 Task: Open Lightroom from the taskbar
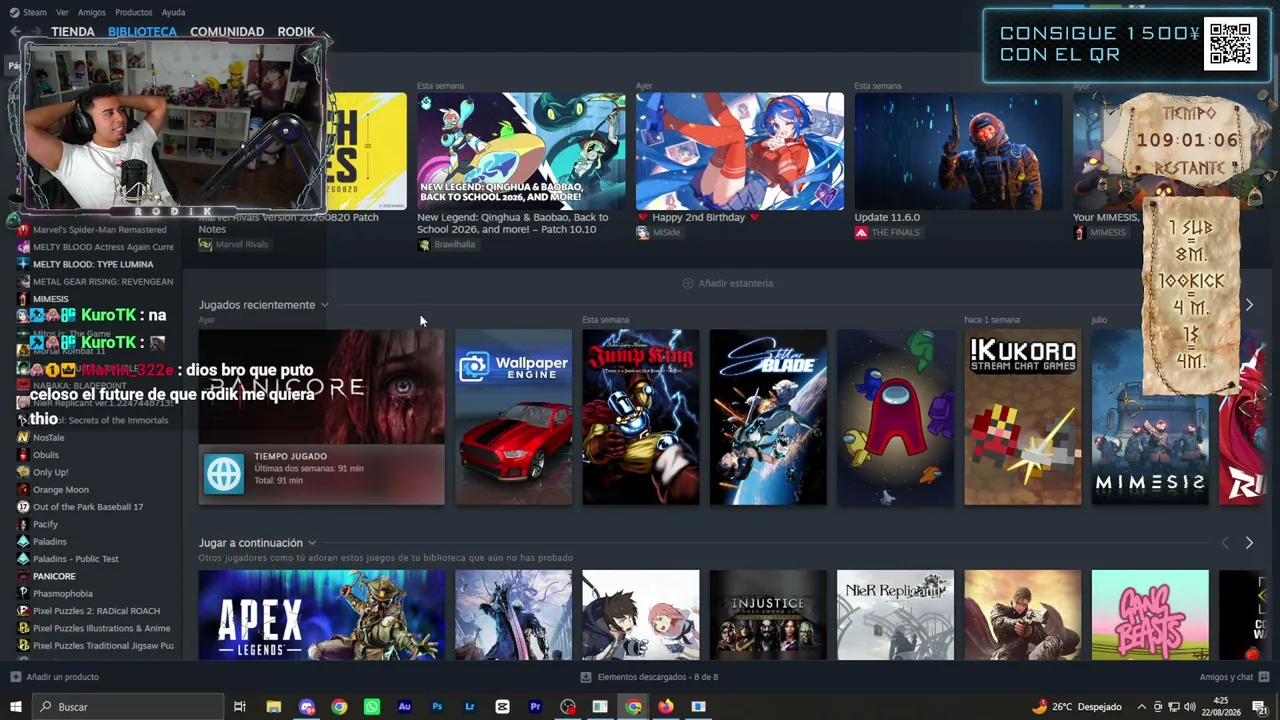point(470,707)
